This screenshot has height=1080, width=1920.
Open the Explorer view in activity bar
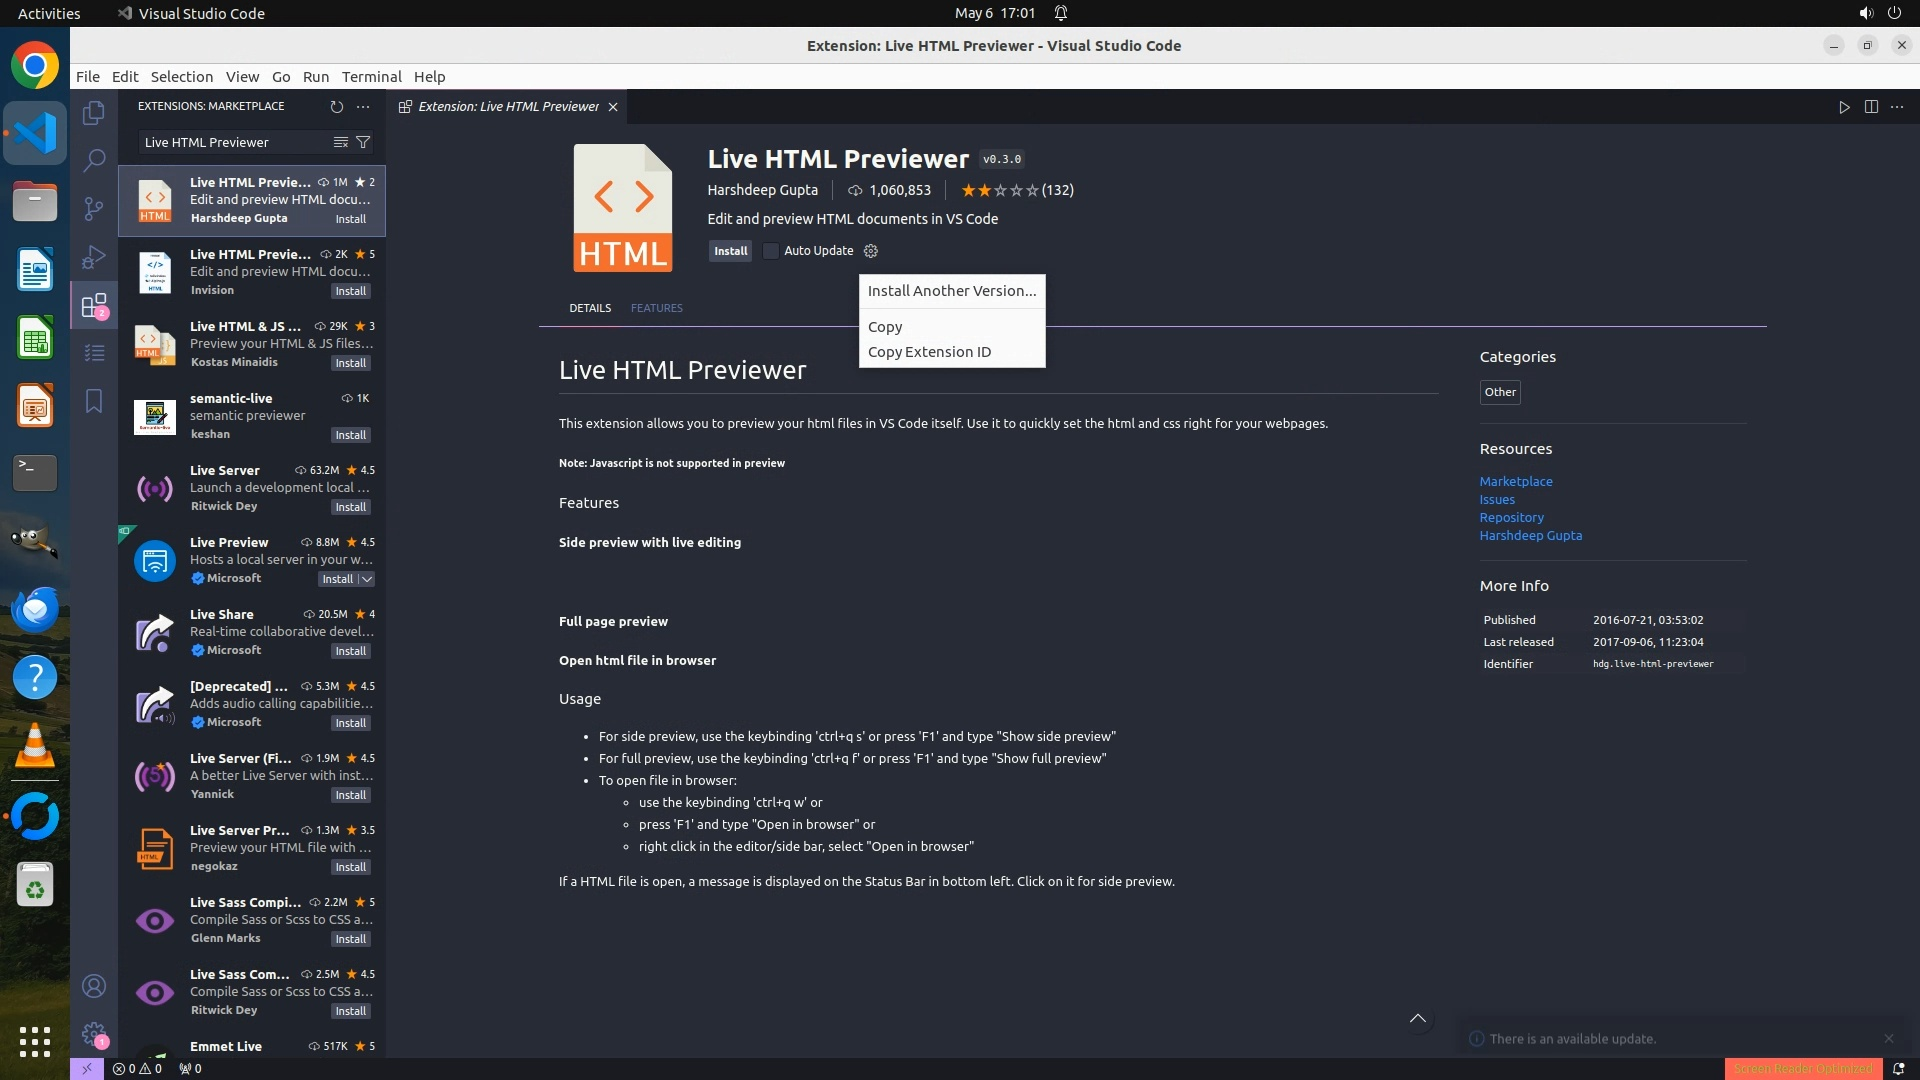coord(94,113)
